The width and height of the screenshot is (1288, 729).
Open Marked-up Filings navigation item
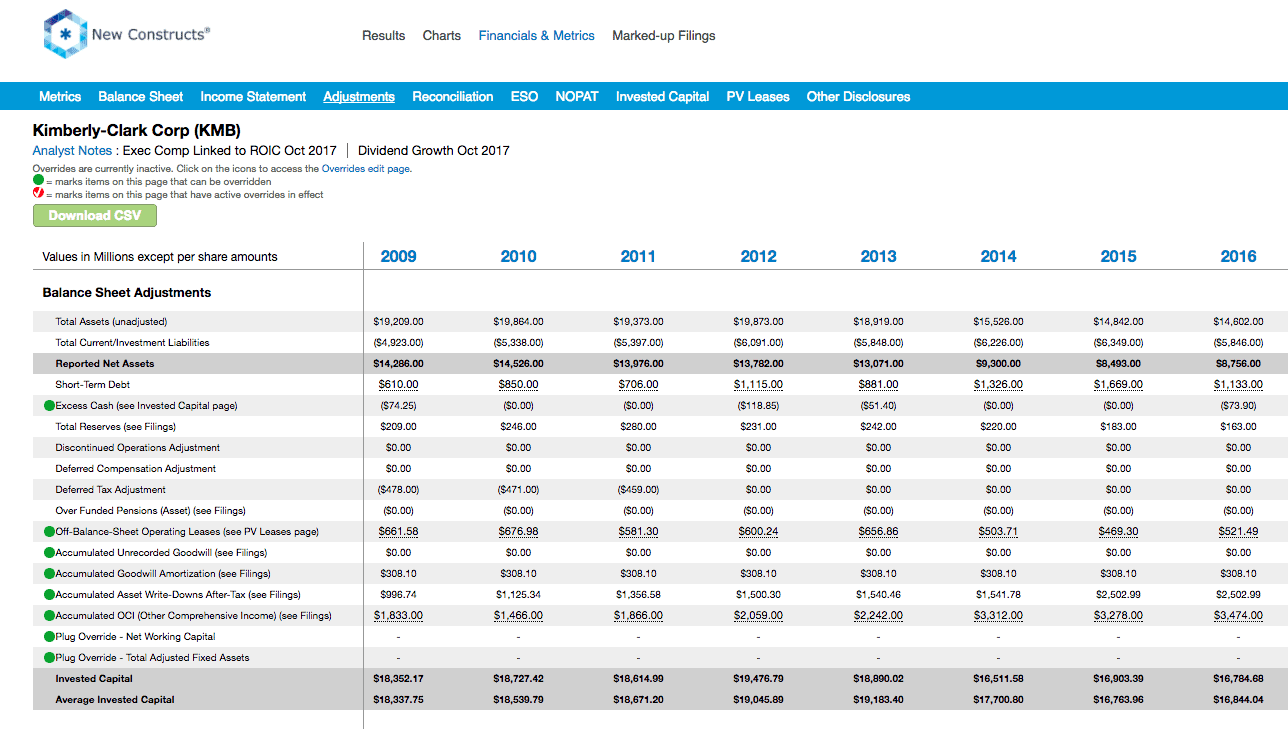coord(664,36)
